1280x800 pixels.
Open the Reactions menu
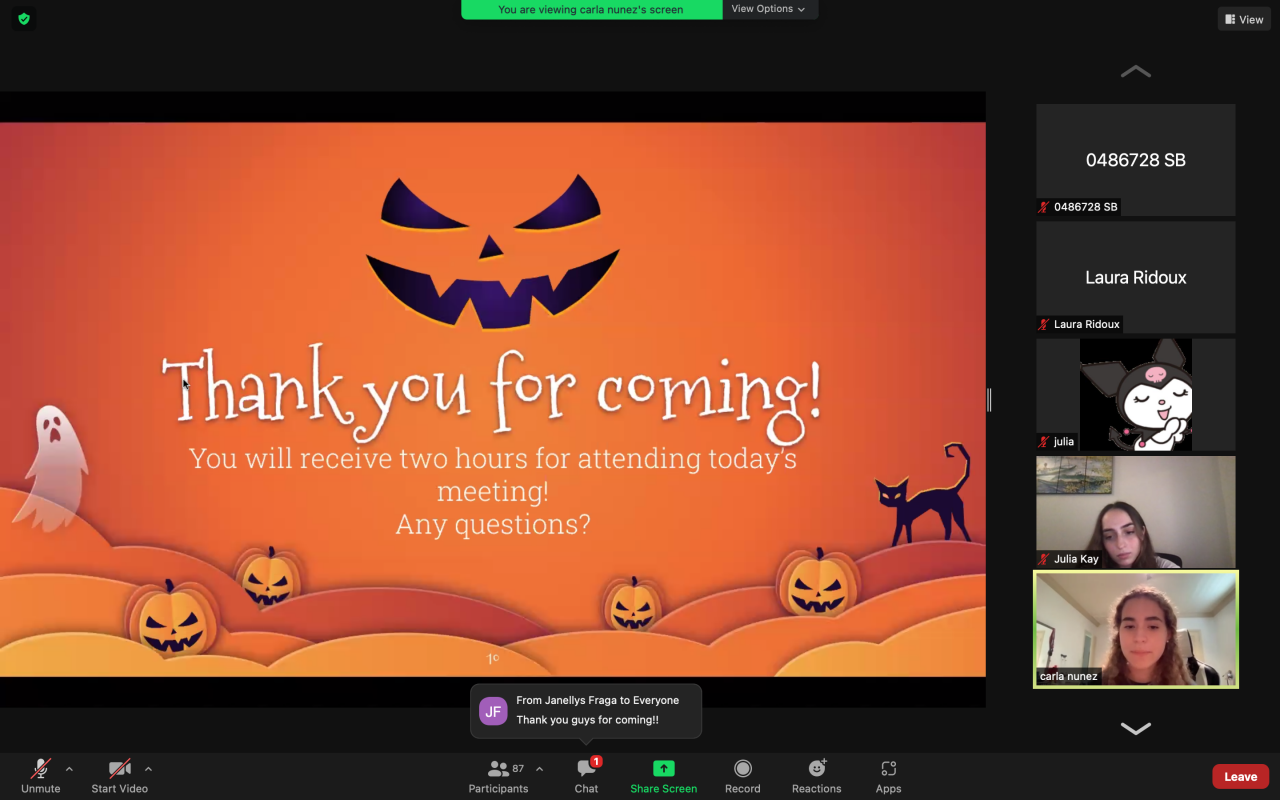[817, 776]
